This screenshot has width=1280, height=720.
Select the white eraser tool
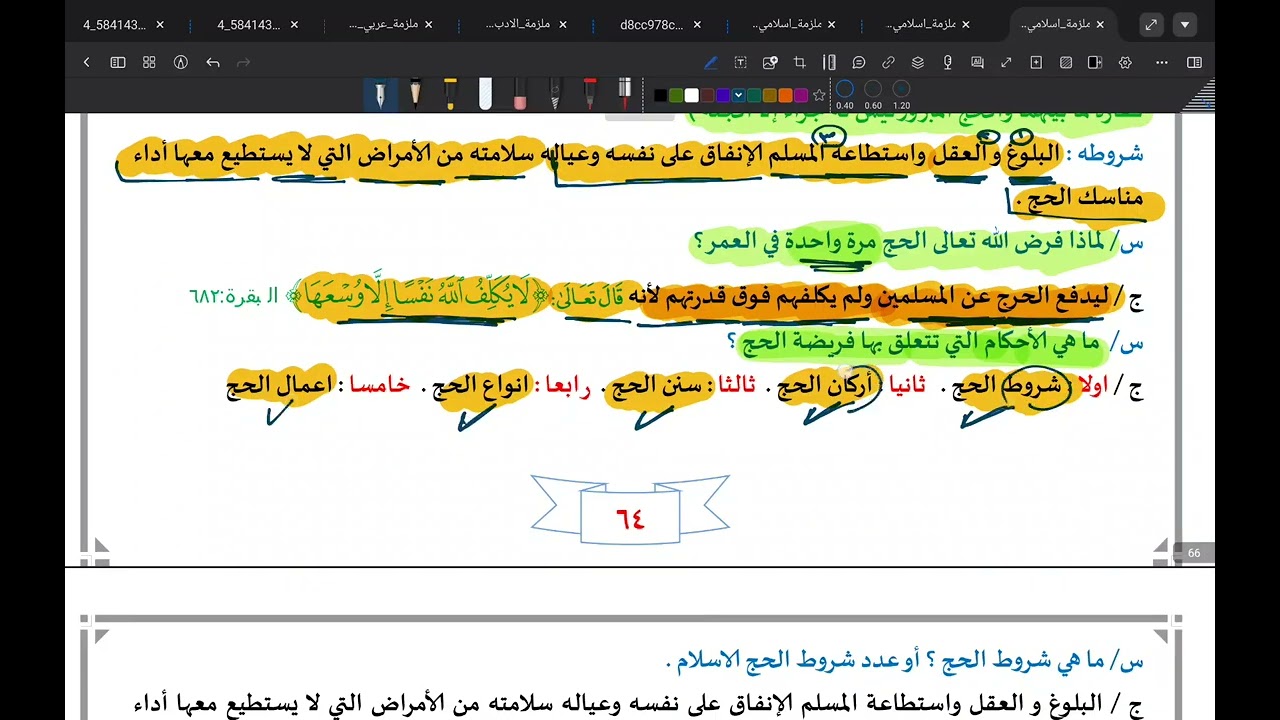pos(485,95)
